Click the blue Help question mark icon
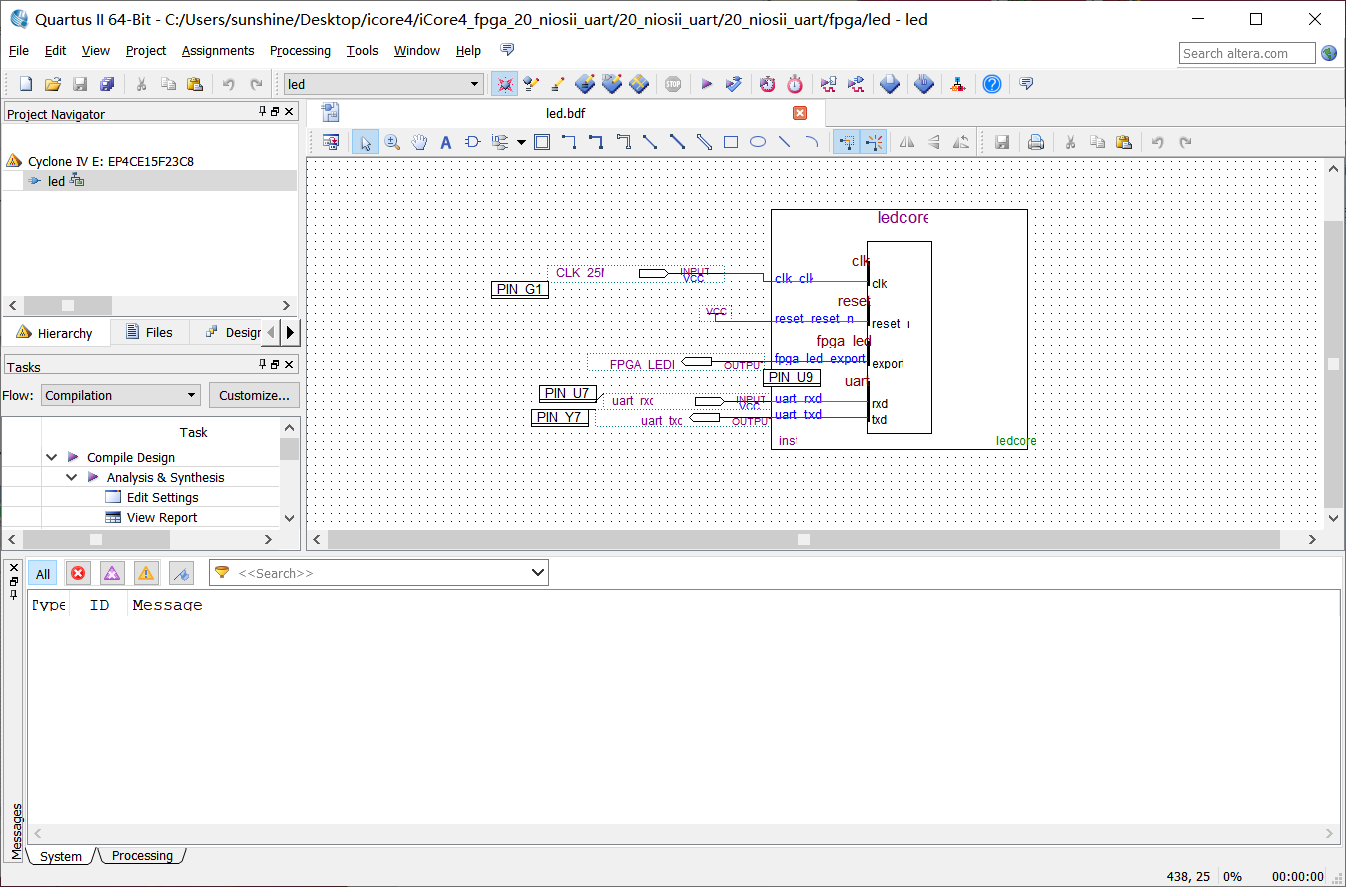1346x887 pixels. click(991, 84)
